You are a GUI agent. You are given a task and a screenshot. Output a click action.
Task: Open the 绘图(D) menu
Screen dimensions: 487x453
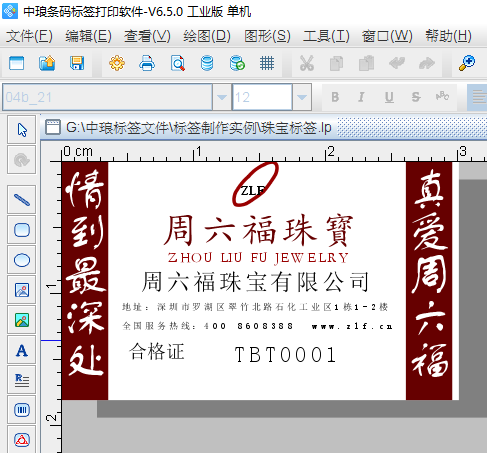207,36
